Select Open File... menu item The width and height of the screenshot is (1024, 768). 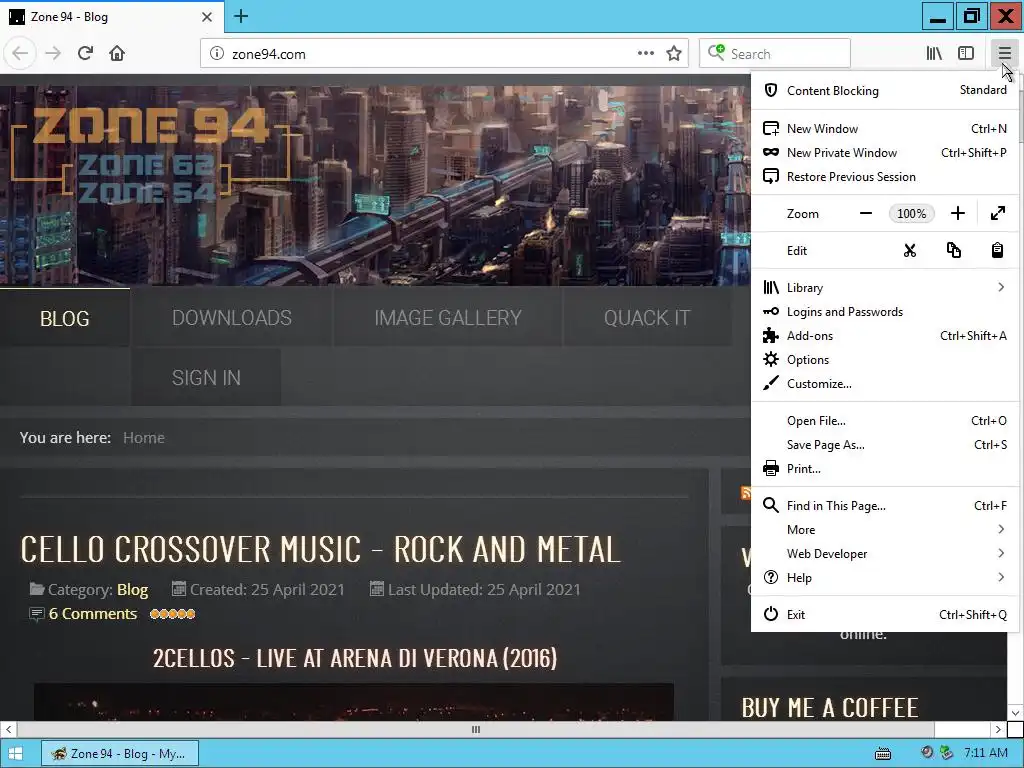point(885,421)
